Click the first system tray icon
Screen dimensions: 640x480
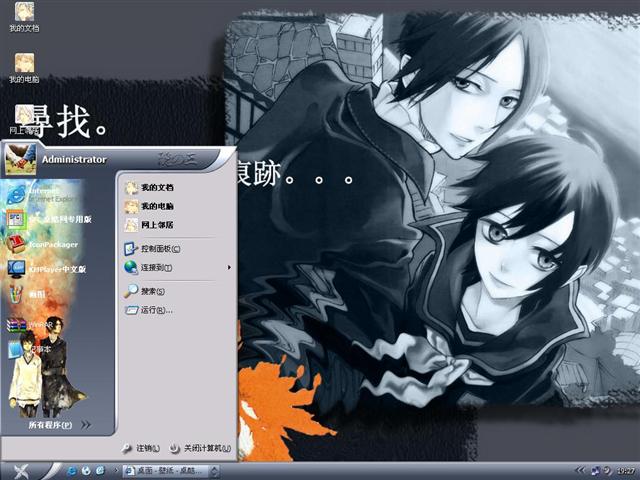[596, 471]
